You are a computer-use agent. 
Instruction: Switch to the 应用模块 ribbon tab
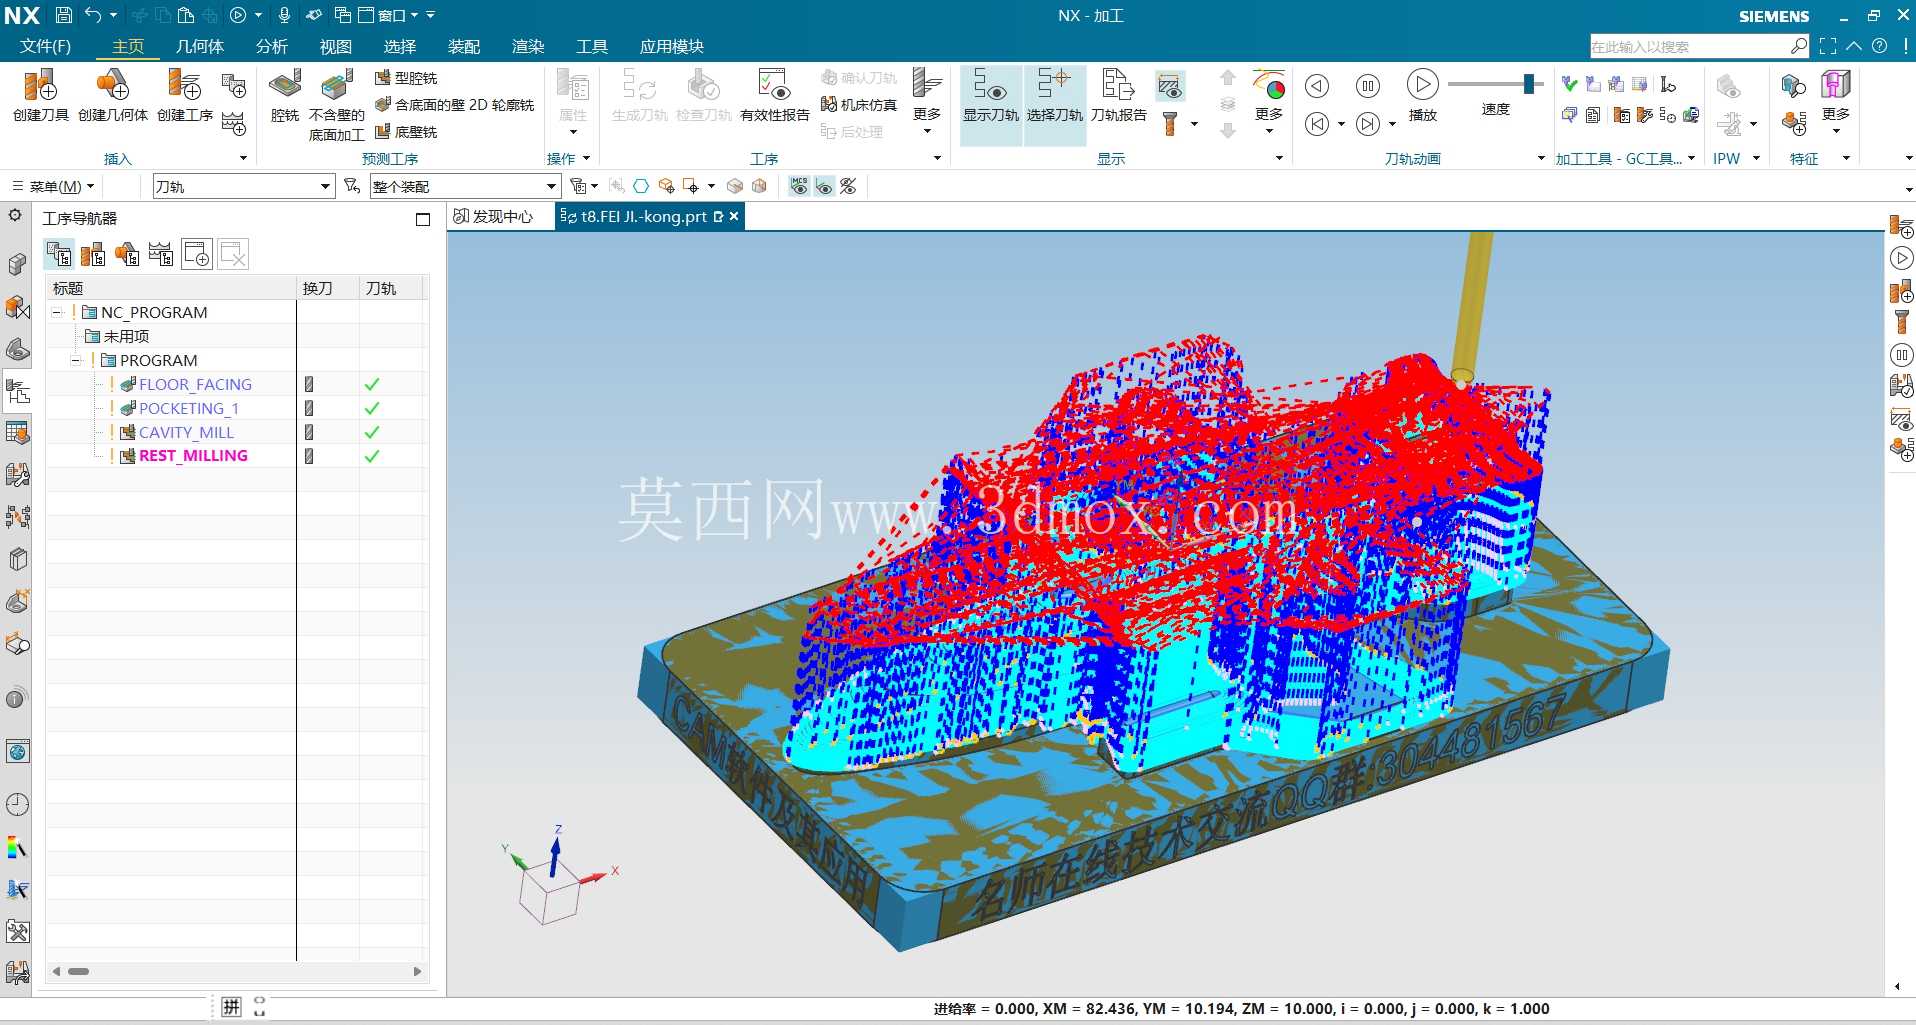click(671, 46)
